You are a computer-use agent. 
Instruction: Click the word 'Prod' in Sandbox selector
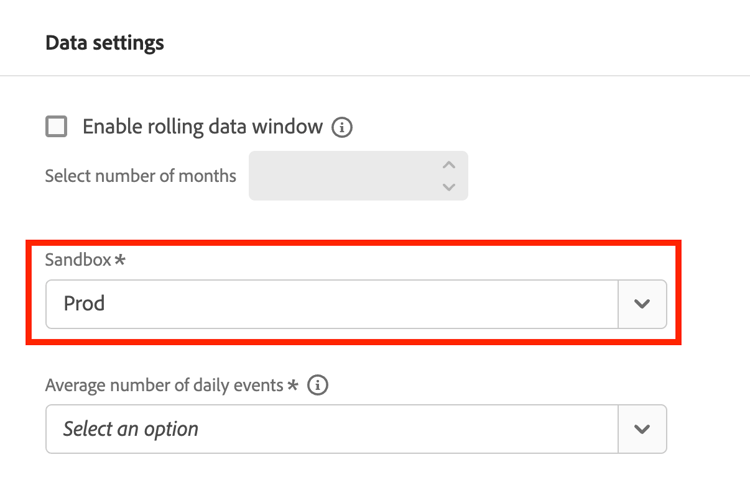tap(84, 304)
